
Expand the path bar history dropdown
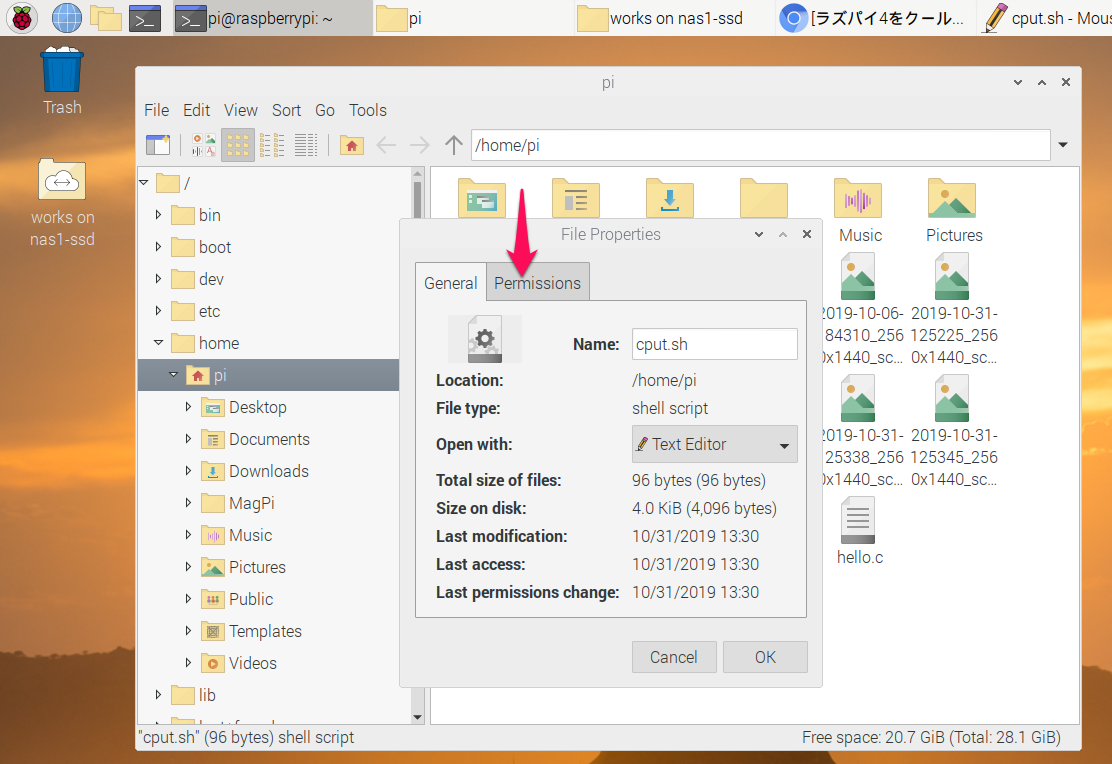point(1063,145)
